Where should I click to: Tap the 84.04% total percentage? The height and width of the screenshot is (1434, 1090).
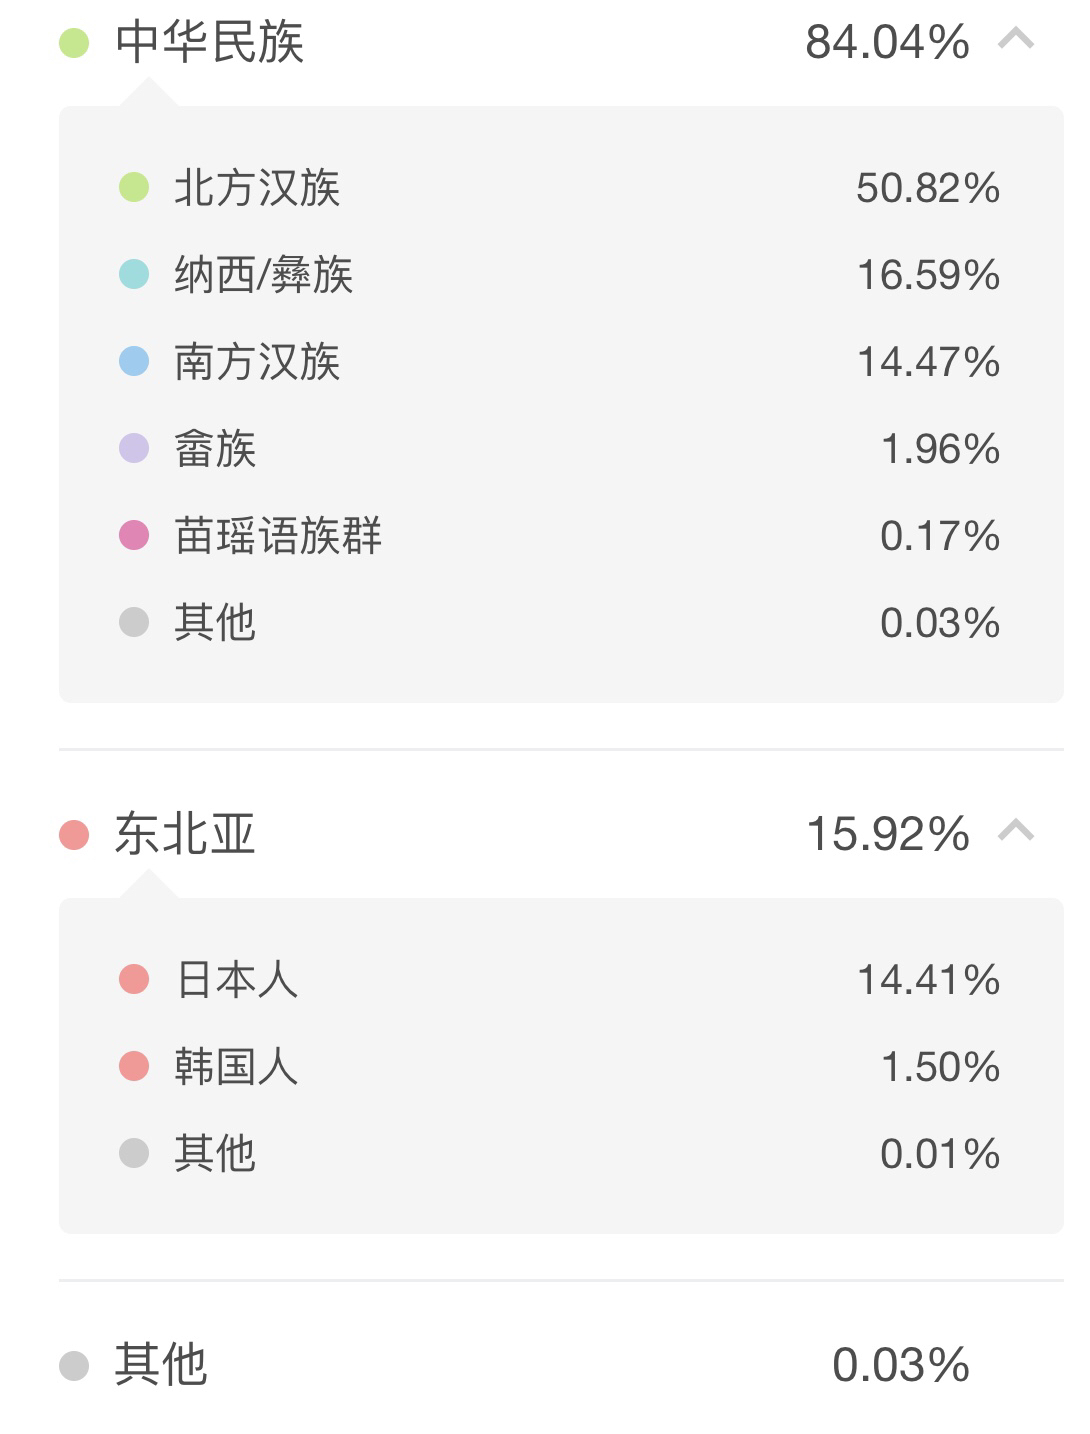coord(887,42)
